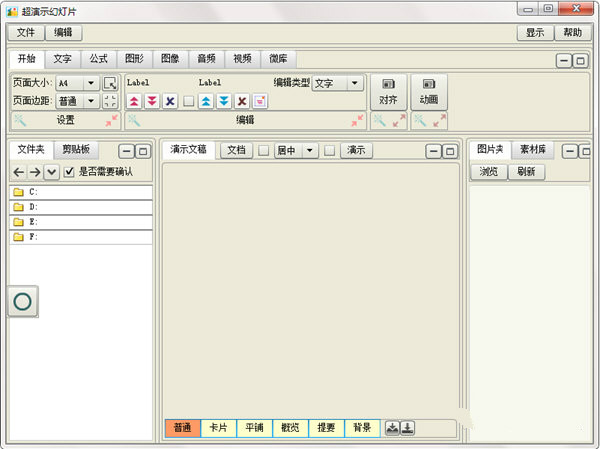Open the 剪贴板 tab
This screenshot has width=600, height=449.
click(x=75, y=149)
